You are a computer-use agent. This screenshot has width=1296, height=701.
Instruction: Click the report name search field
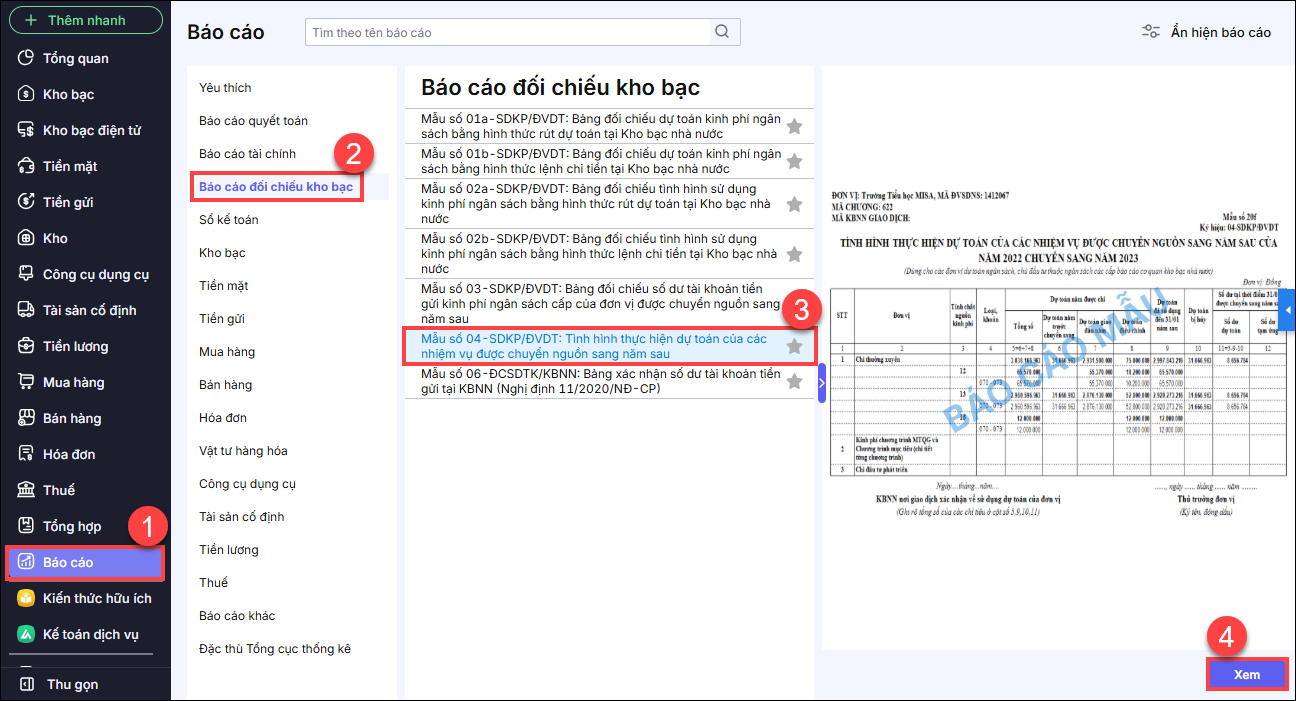tap(508, 32)
